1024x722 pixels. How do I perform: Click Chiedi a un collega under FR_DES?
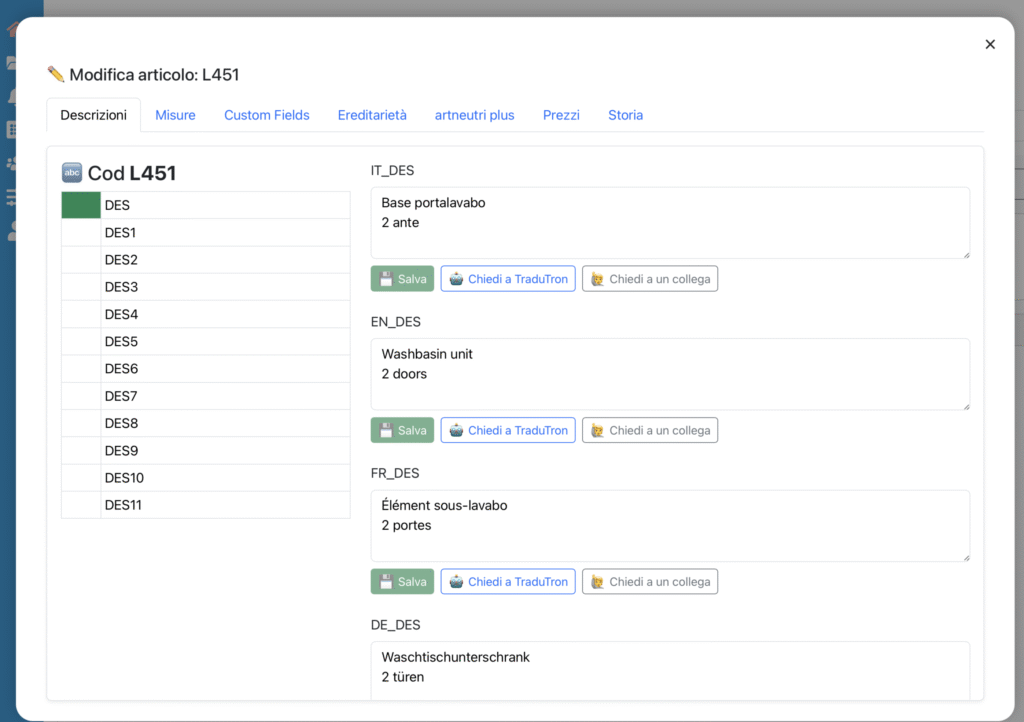click(x=650, y=582)
